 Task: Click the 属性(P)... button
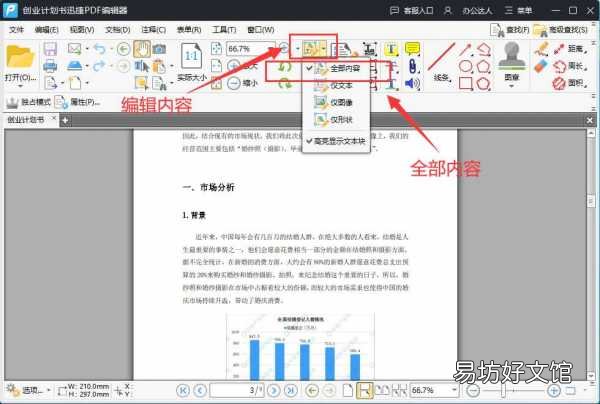(x=78, y=102)
